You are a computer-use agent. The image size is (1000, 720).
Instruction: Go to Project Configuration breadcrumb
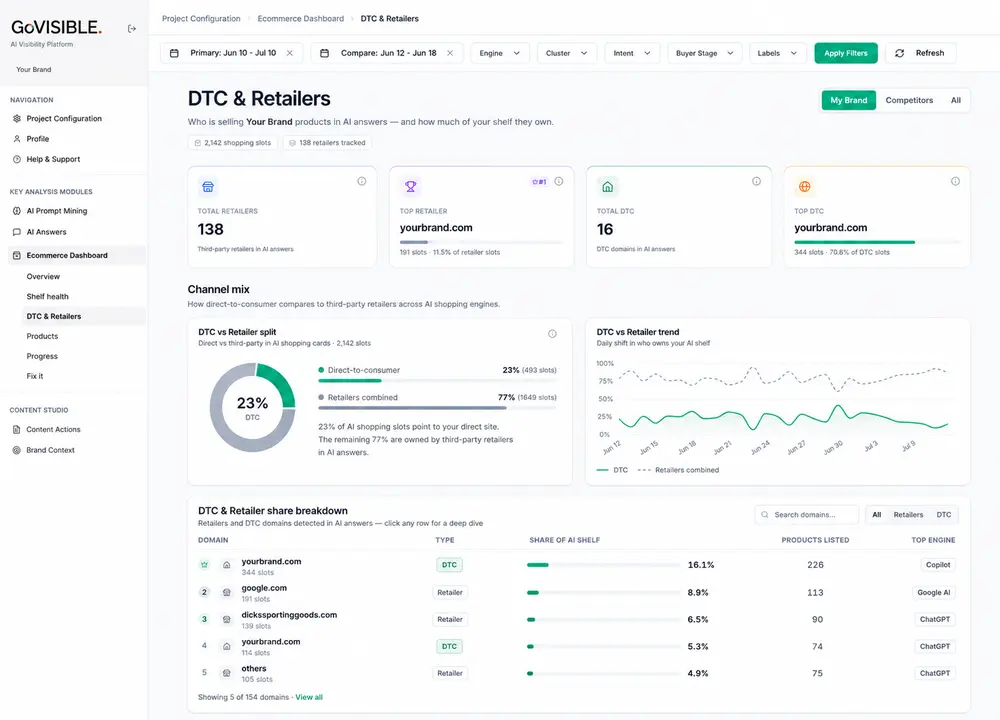[201, 18]
